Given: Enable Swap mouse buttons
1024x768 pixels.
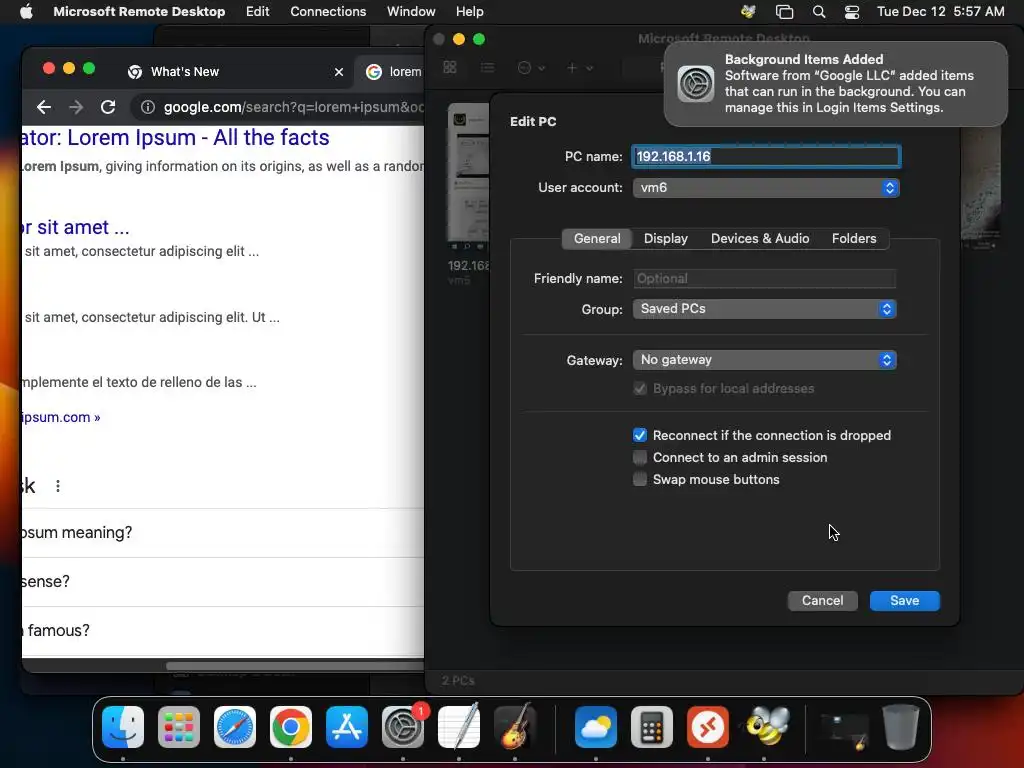Looking at the screenshot, I should coord(640,479).
